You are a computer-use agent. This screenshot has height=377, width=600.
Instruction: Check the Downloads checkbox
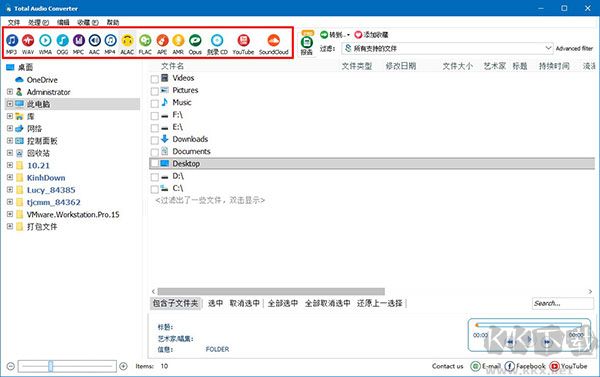coord(155,140)
